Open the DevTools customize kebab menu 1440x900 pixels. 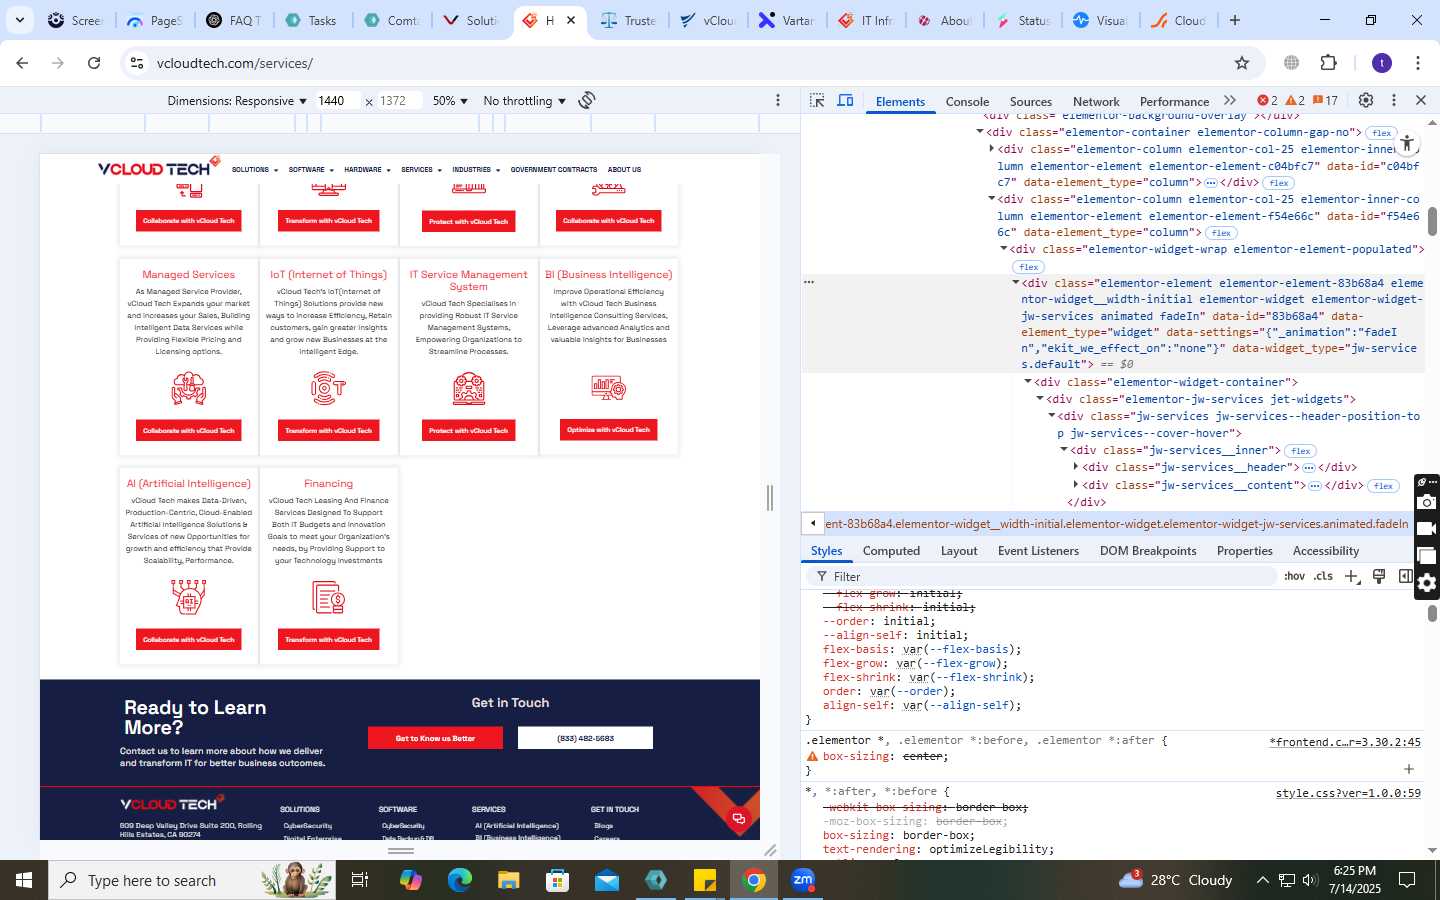click(1393, 101)
